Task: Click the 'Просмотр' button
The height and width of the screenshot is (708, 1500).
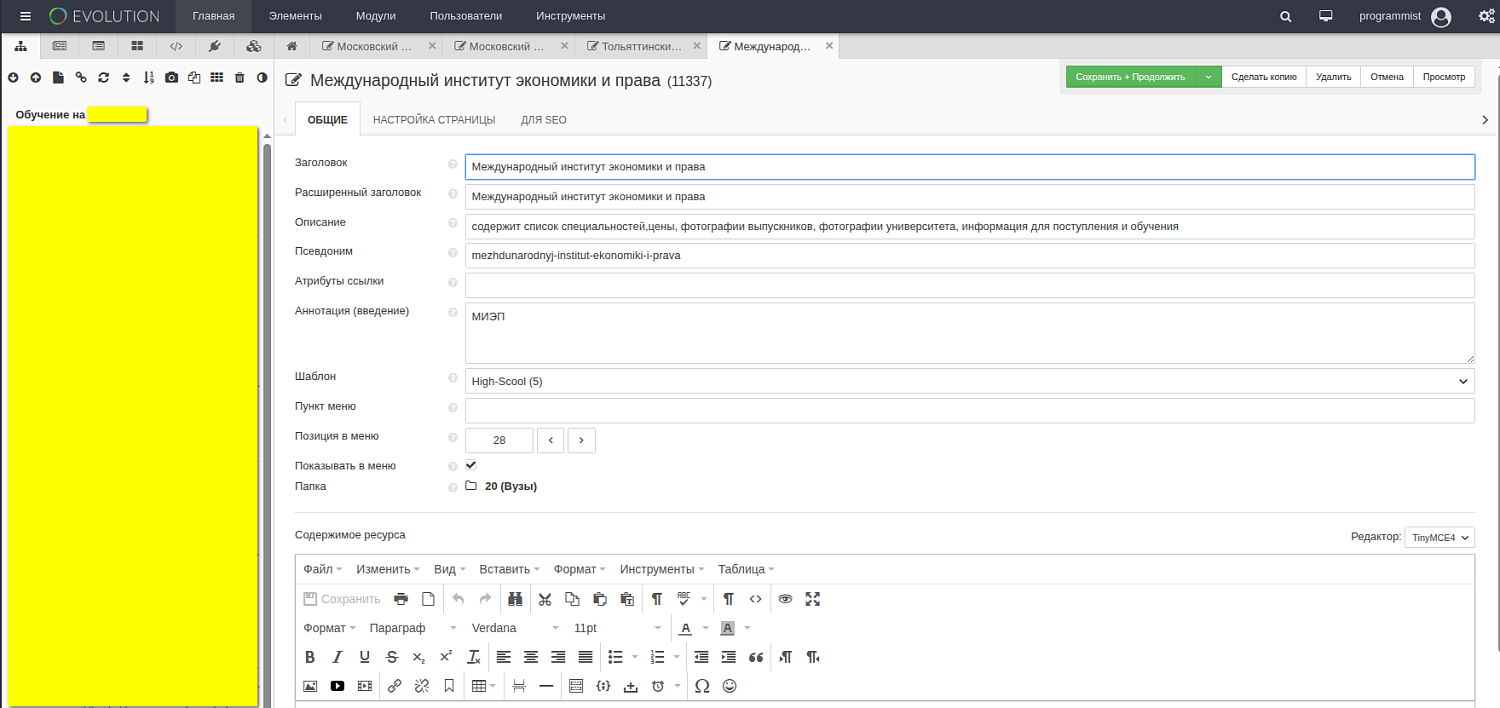Action: (x=1443, y=77)
